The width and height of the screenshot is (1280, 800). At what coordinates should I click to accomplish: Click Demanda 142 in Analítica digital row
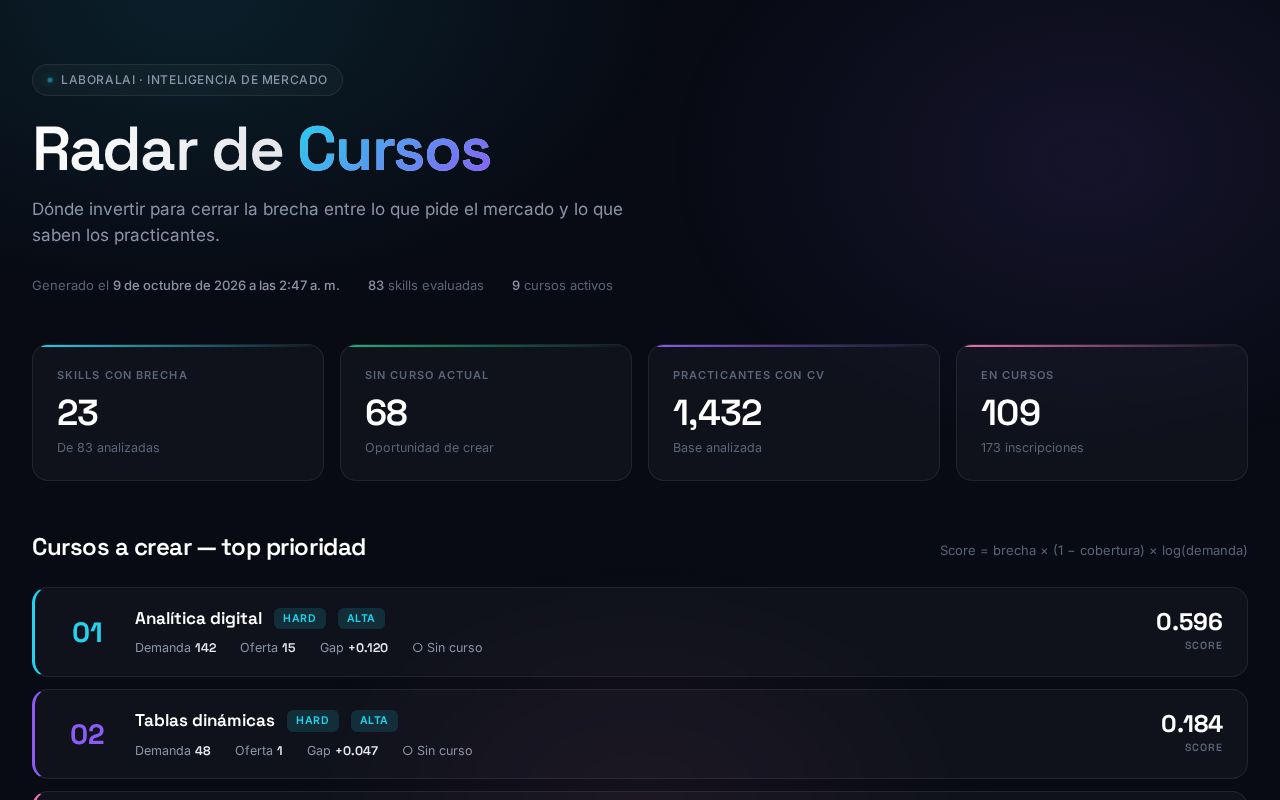(x=176, y=648)
